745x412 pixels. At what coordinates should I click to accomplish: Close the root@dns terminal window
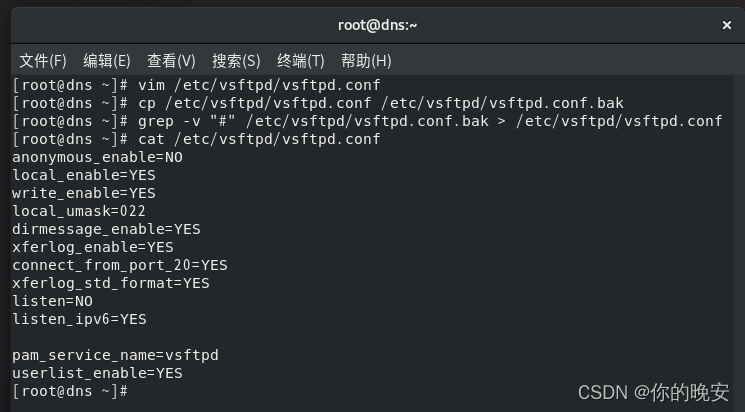point(726,25)
